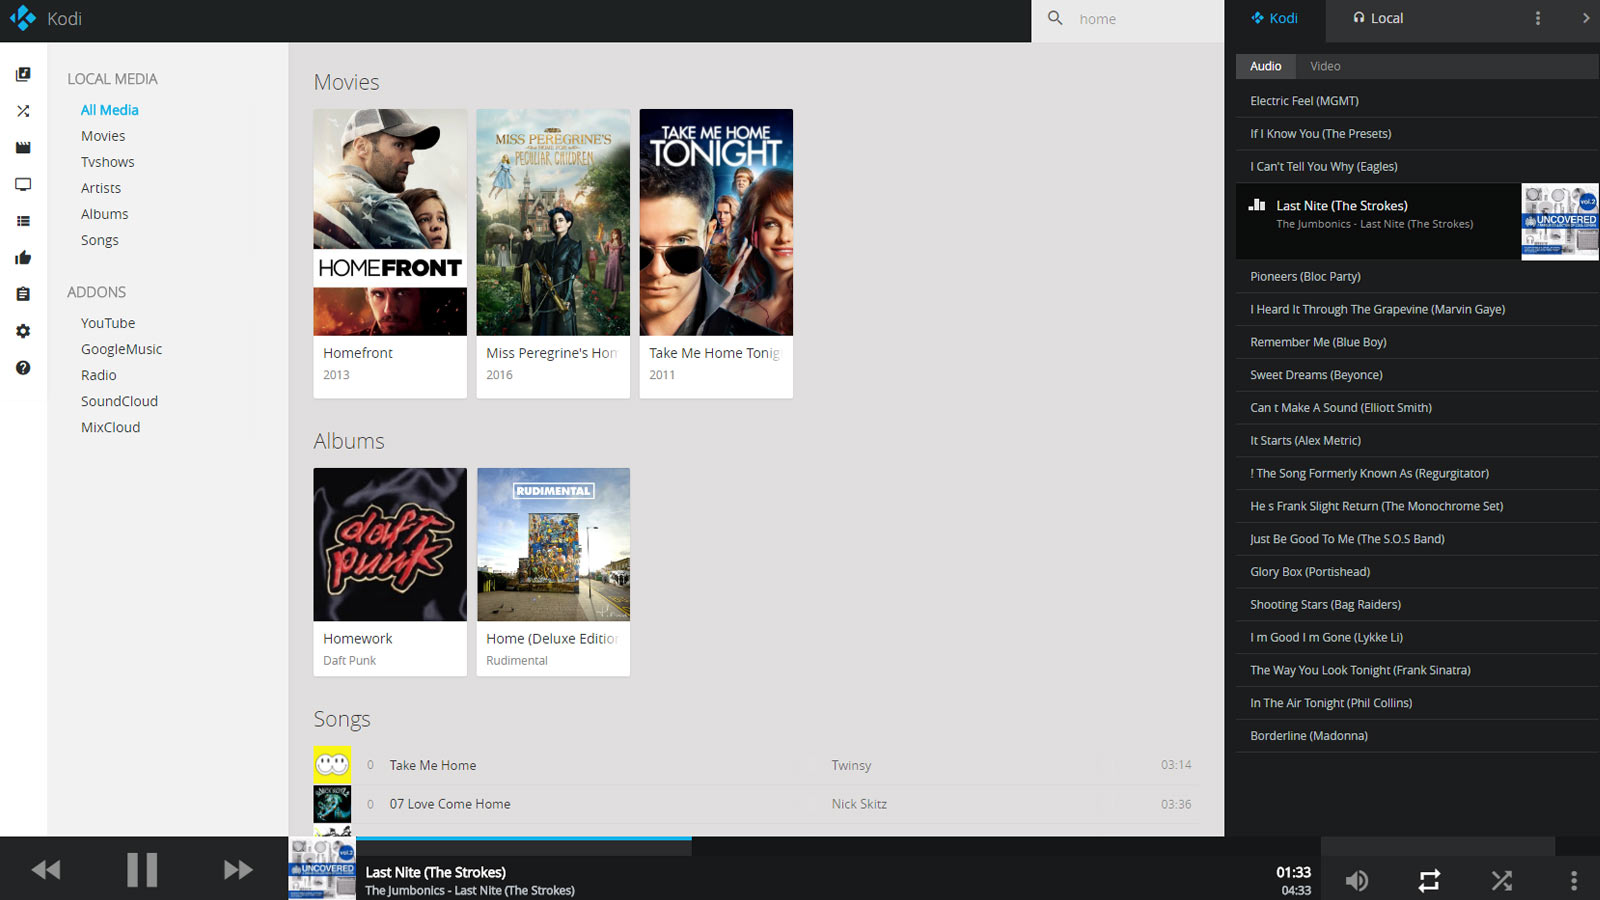Play 'Borderline (Madonna)' in playlist
This screenshot has height=900, width=1600.
[x=1417, y=736]
